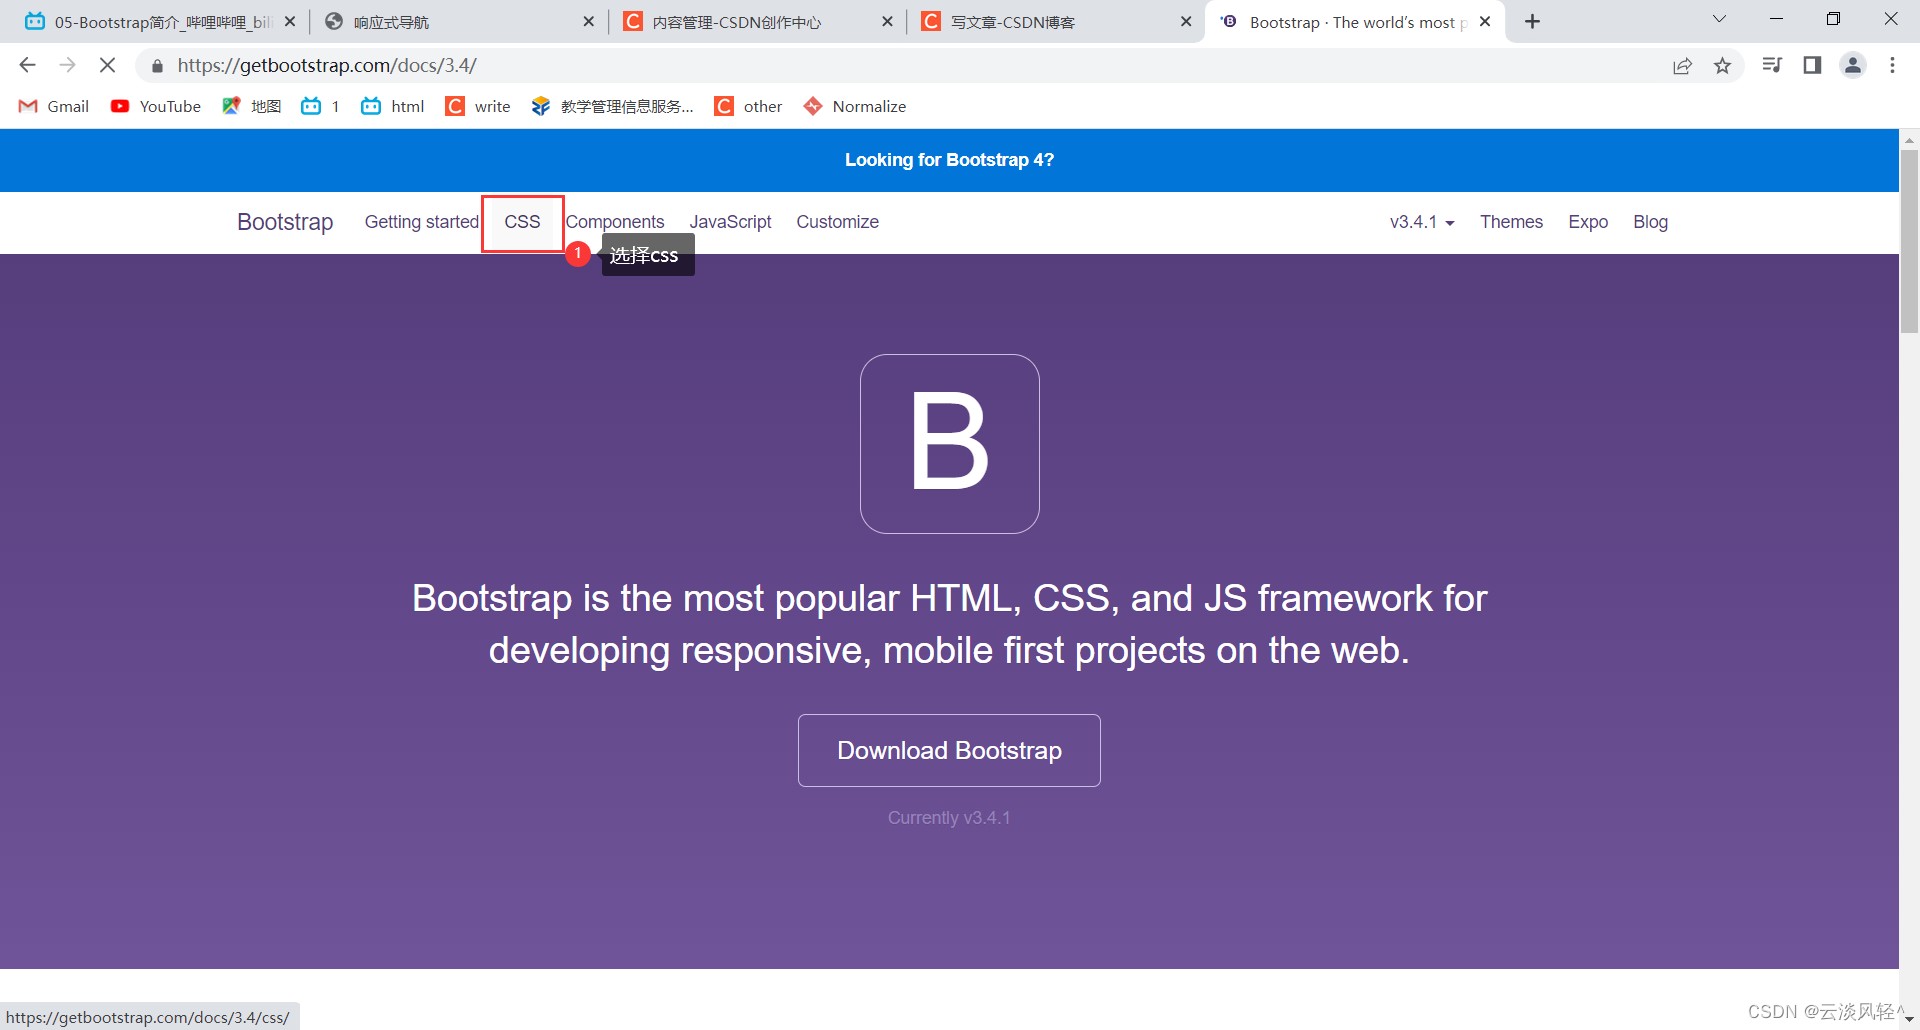1920x1030 pixels.
Task: Open Components nav item
Action: (615, 222)
